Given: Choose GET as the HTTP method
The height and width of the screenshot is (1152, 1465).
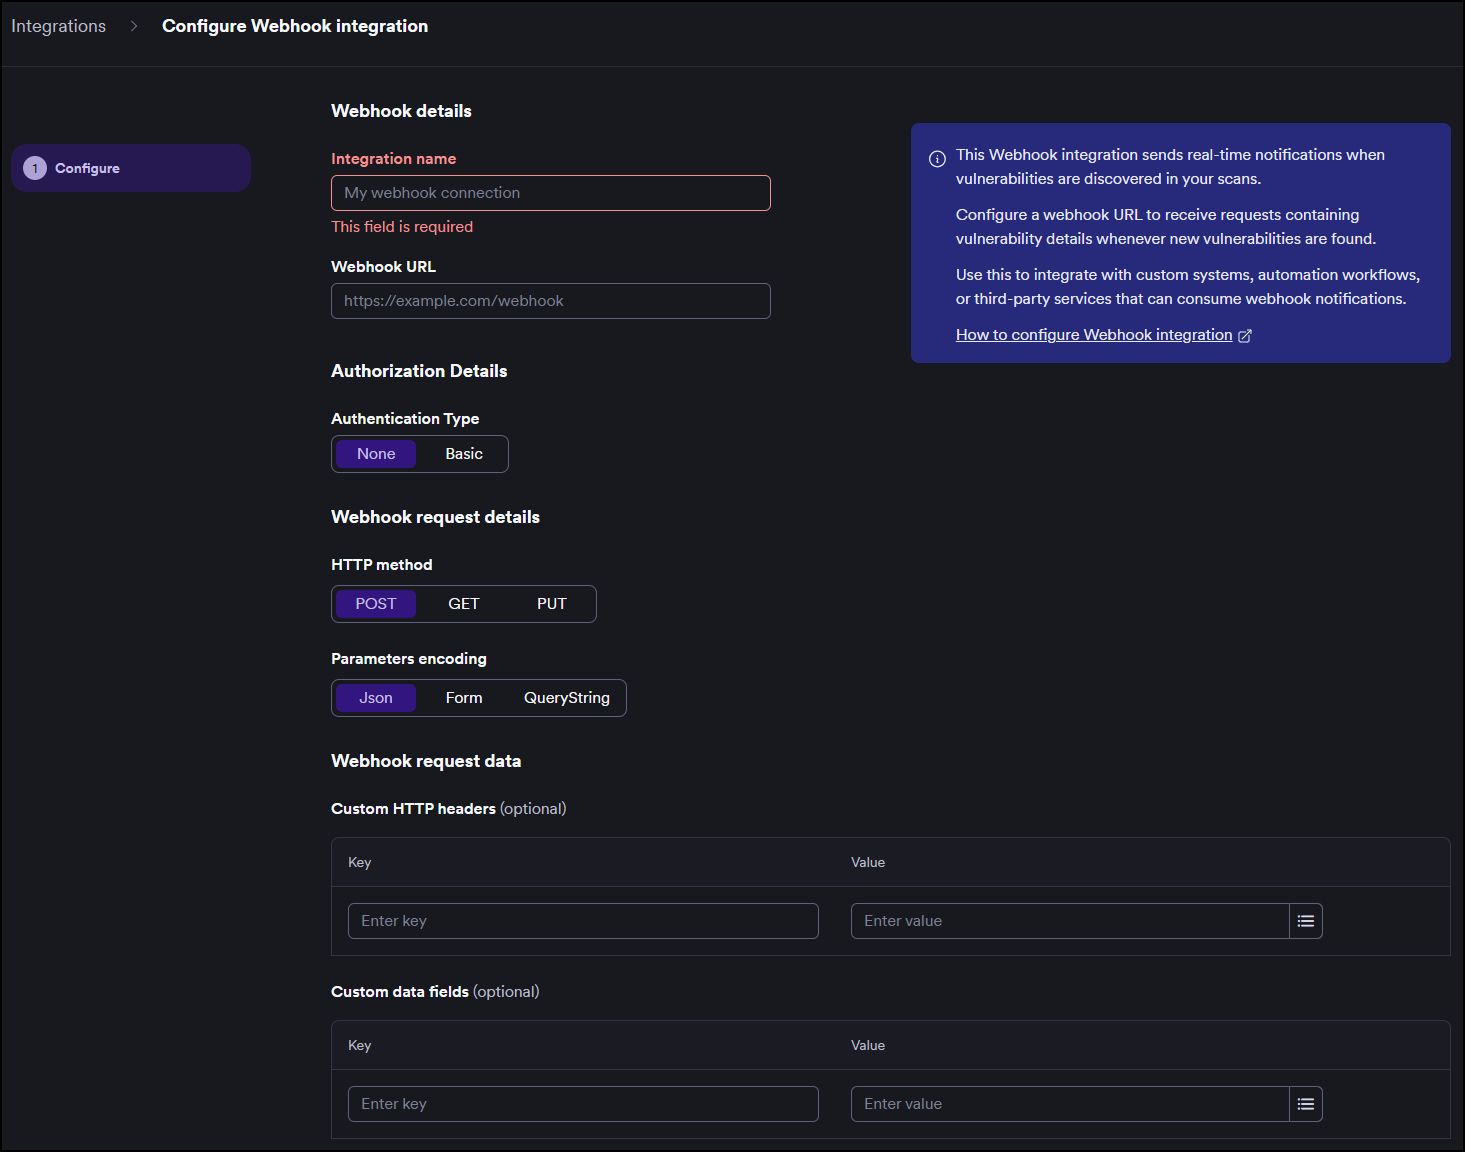Looking at the screenshot, I should click(x=463, y=603).
